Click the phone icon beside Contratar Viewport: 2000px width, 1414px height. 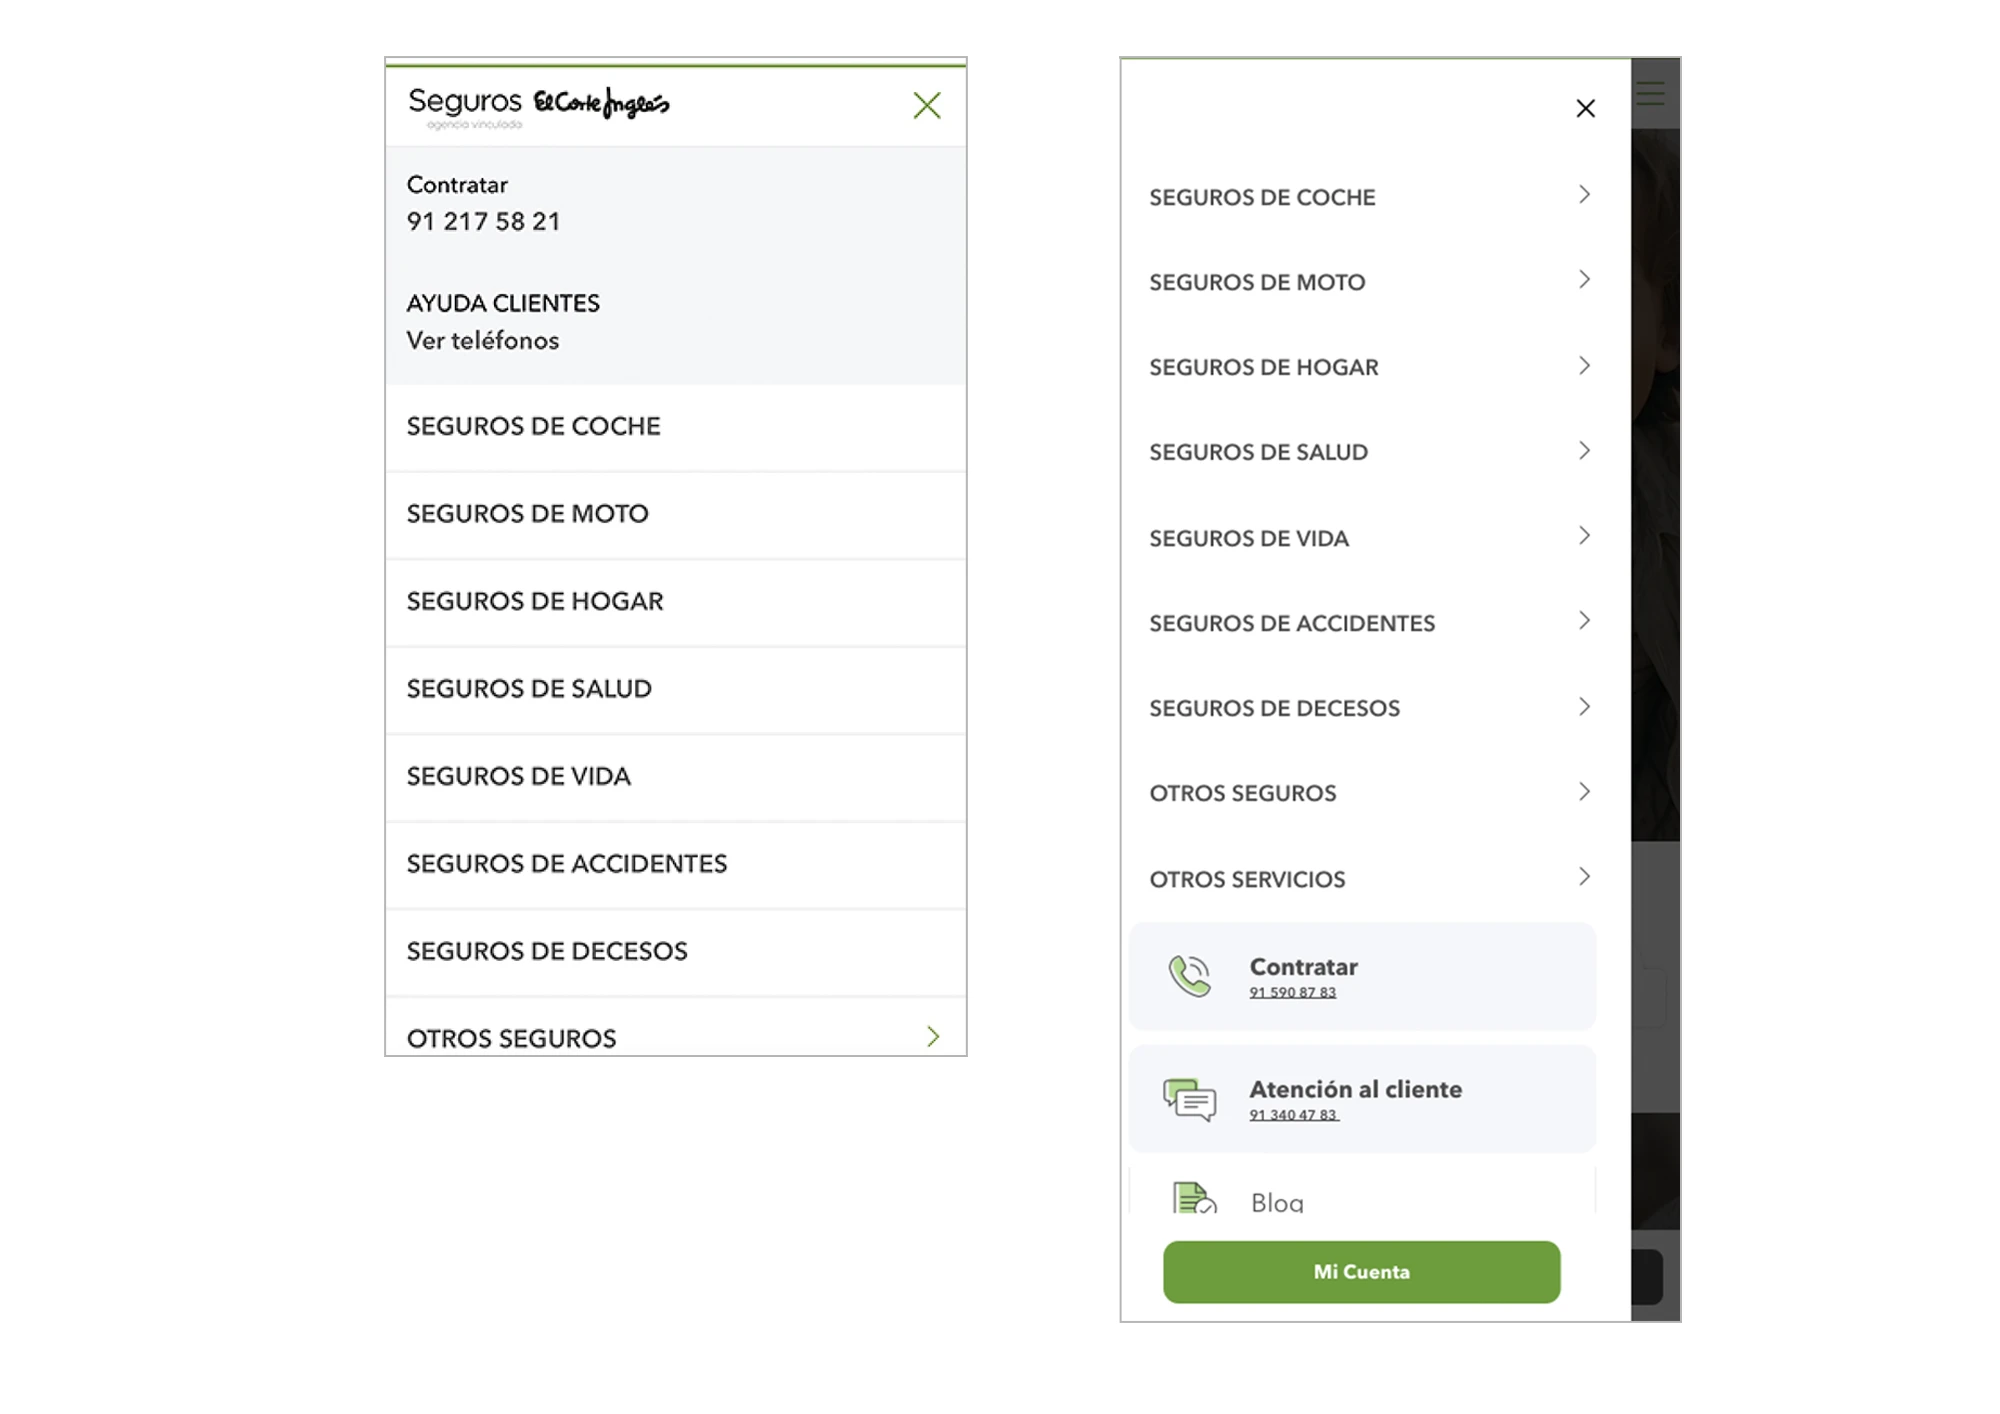1189,976
